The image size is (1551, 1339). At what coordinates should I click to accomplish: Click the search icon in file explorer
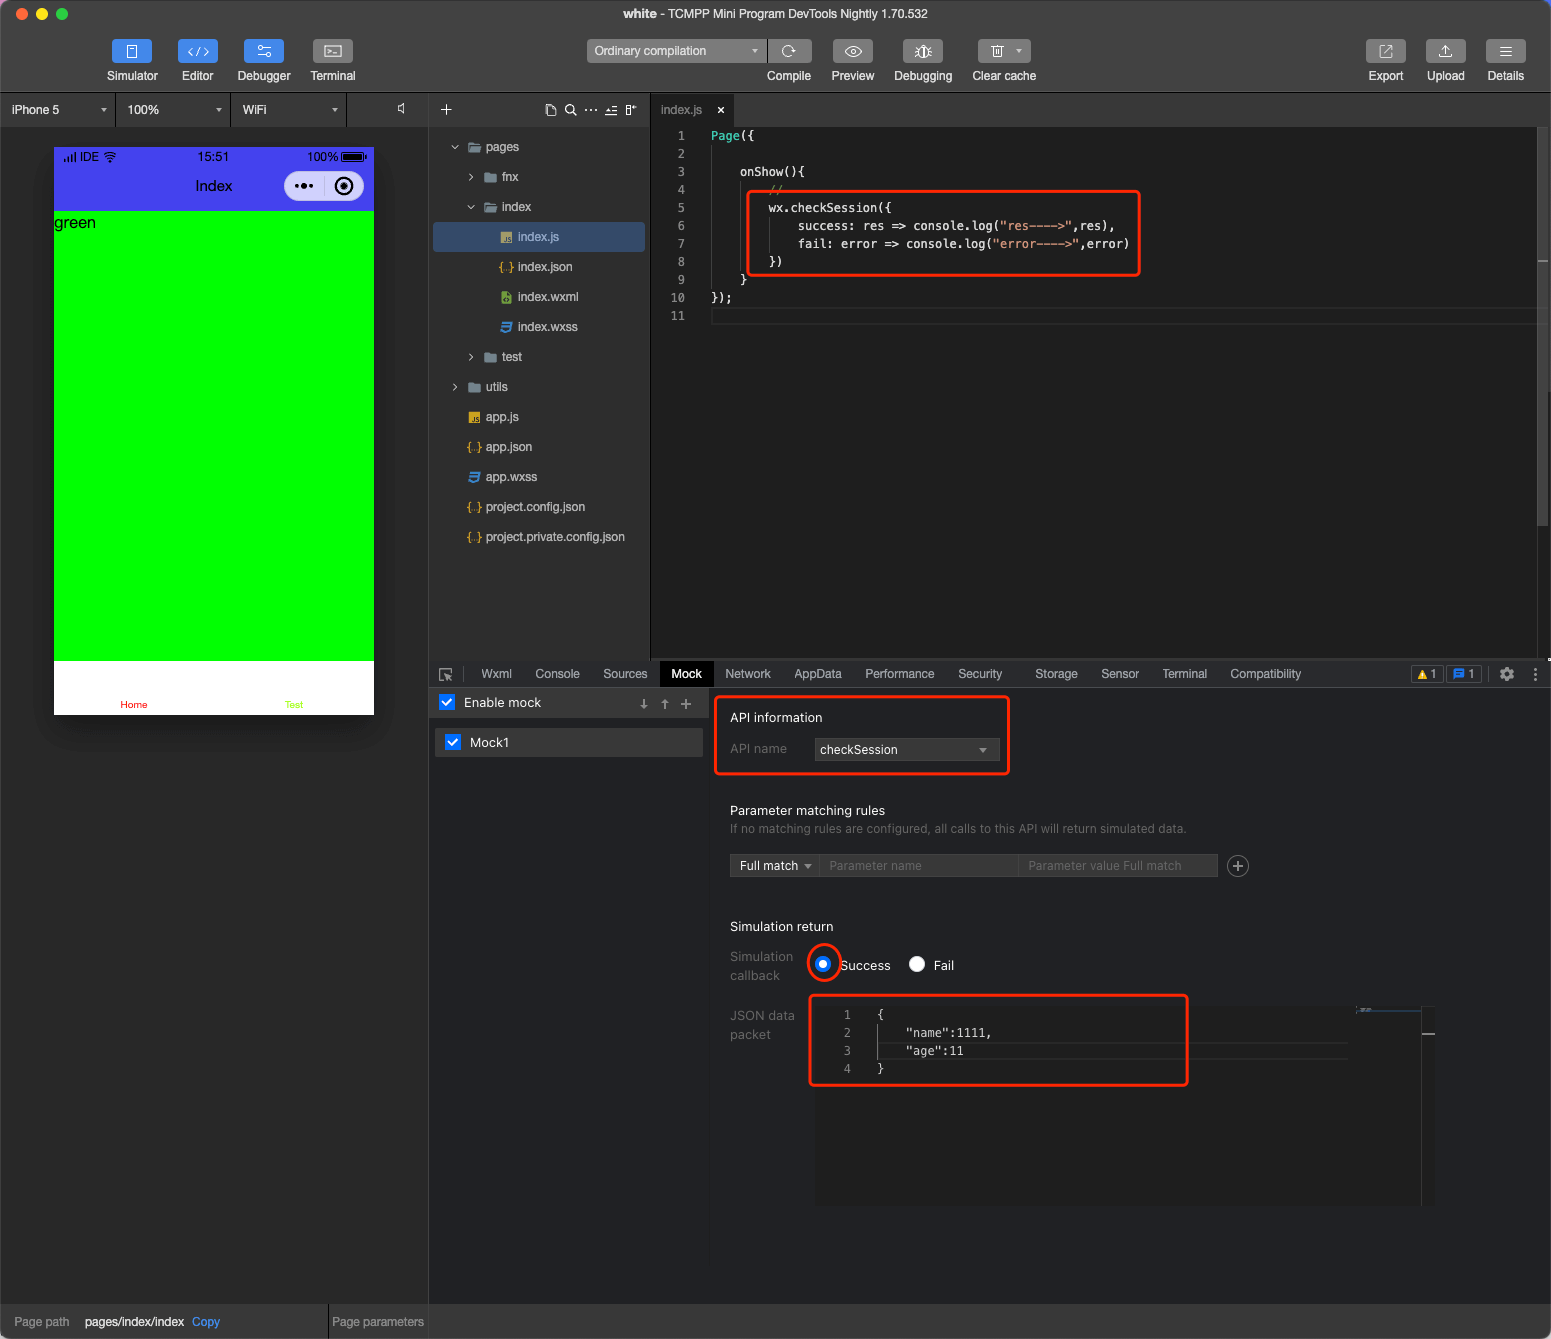[x=570, y=110]
